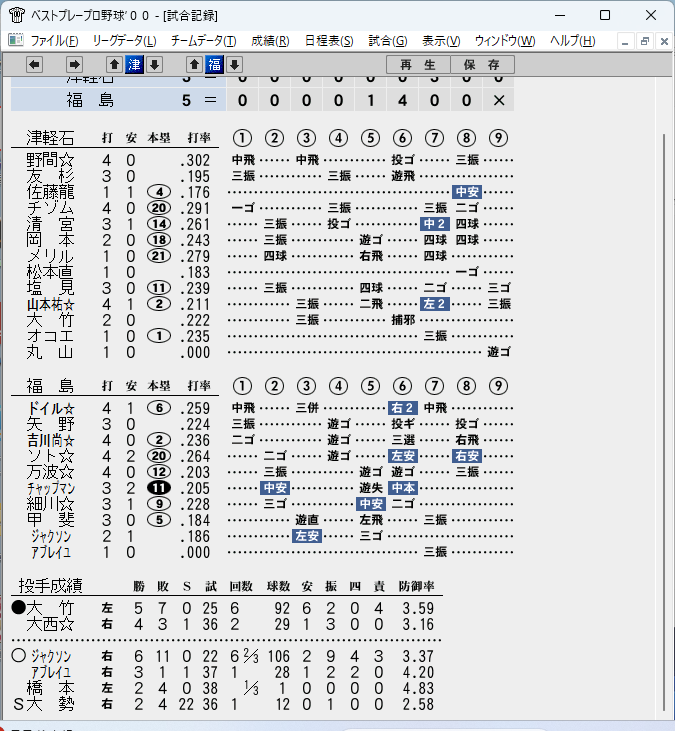
Task: Click チャップマン's black circled 11 home run mark
Action: coord(159,488)
